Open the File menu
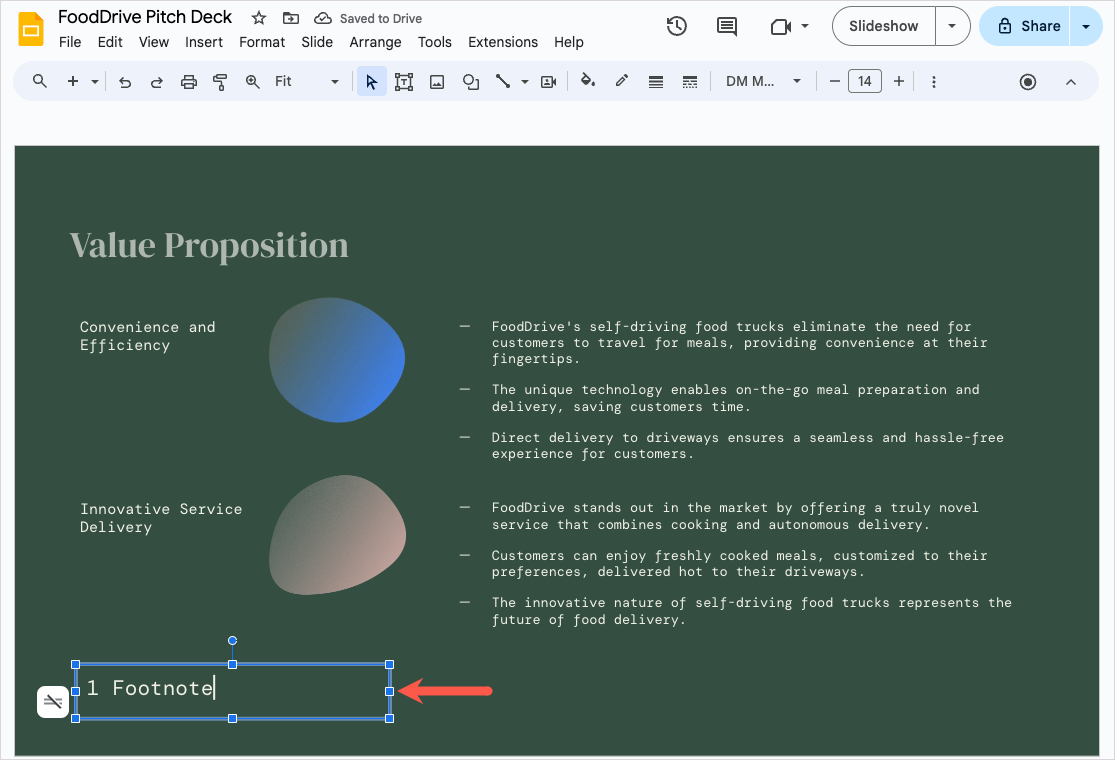Viewport: 1115px width, 760px height. tap(70, 42)
